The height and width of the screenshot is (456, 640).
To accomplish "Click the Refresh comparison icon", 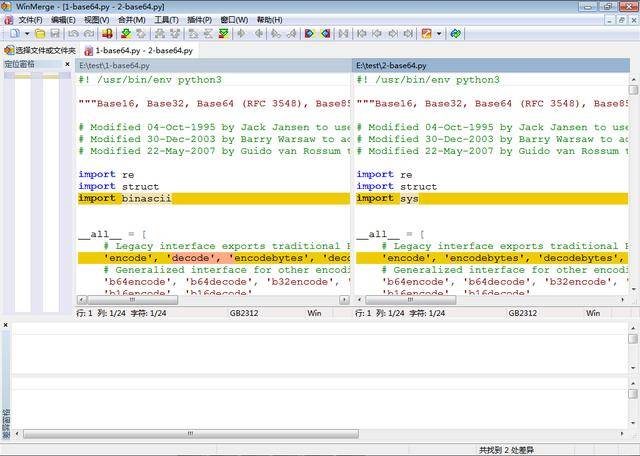I will (x=456, y=33).
